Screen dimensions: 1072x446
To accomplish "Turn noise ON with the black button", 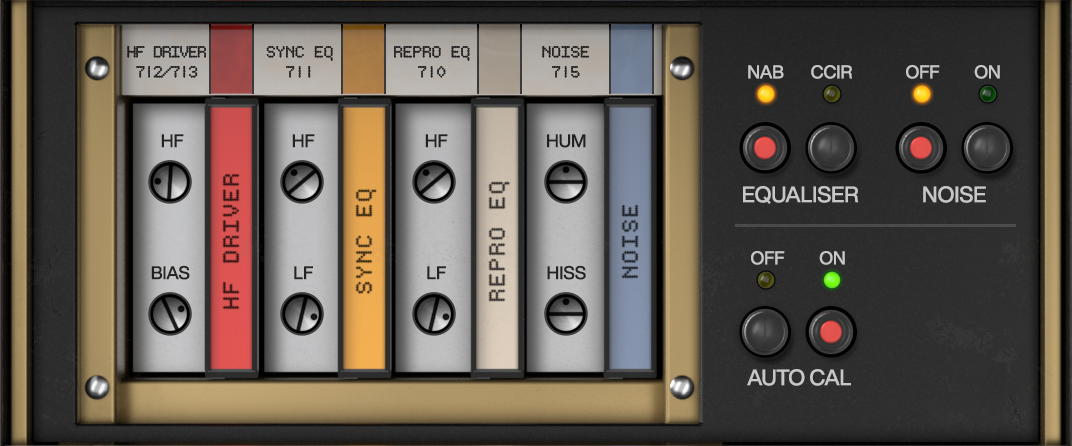I will [987, 147].
